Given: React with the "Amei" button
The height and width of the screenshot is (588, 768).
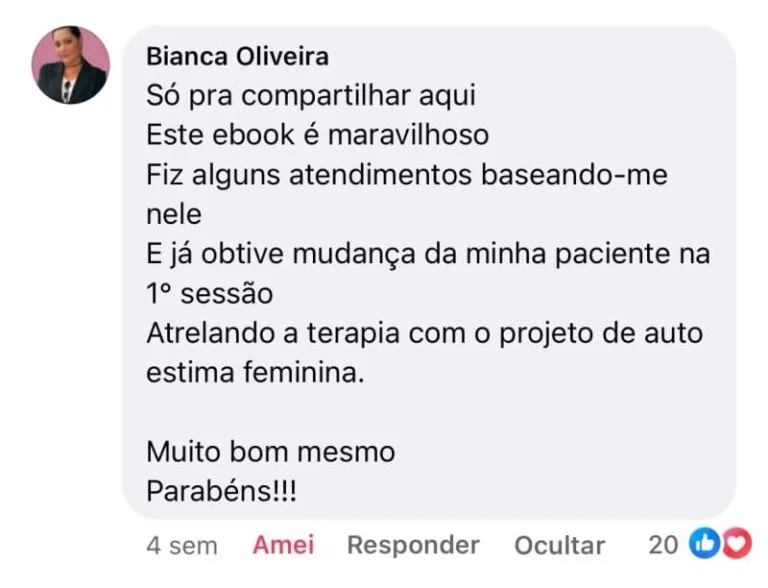Looking at the screenshot, I should 283,545.
